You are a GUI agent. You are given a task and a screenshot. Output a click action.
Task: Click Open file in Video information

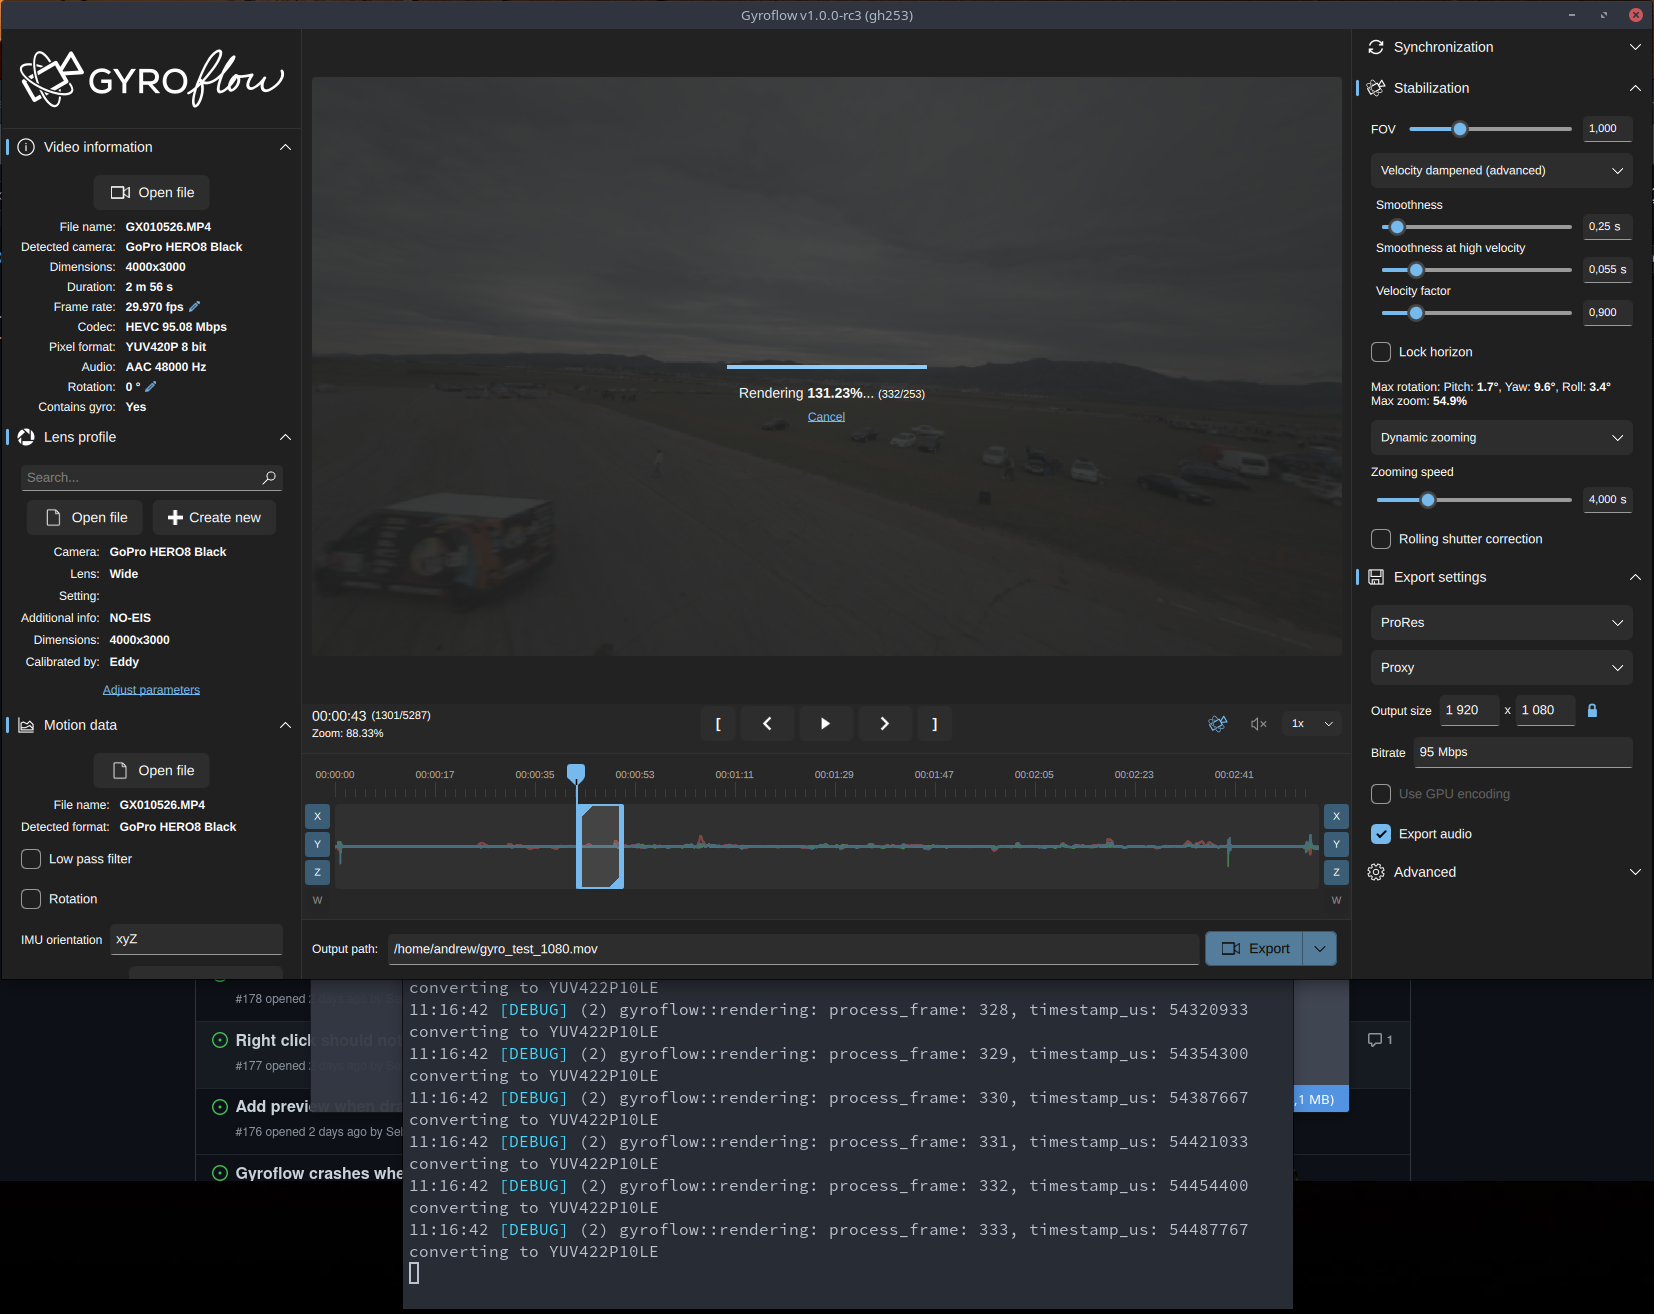click(x=152, y=192)
